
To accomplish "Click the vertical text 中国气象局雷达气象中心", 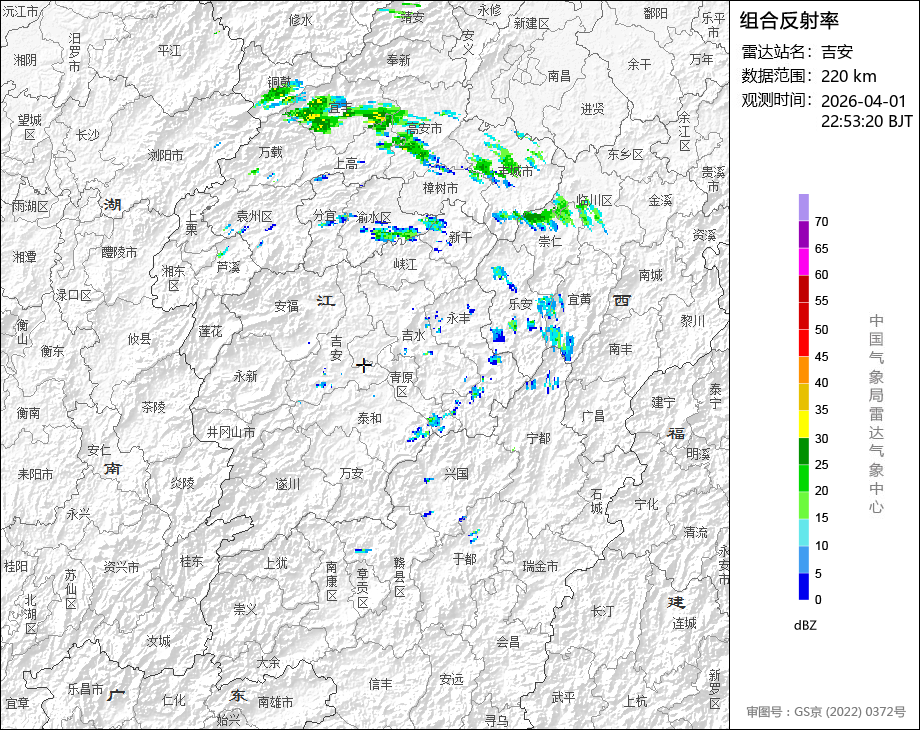I will pyautogui.click(x=876, y=413).
